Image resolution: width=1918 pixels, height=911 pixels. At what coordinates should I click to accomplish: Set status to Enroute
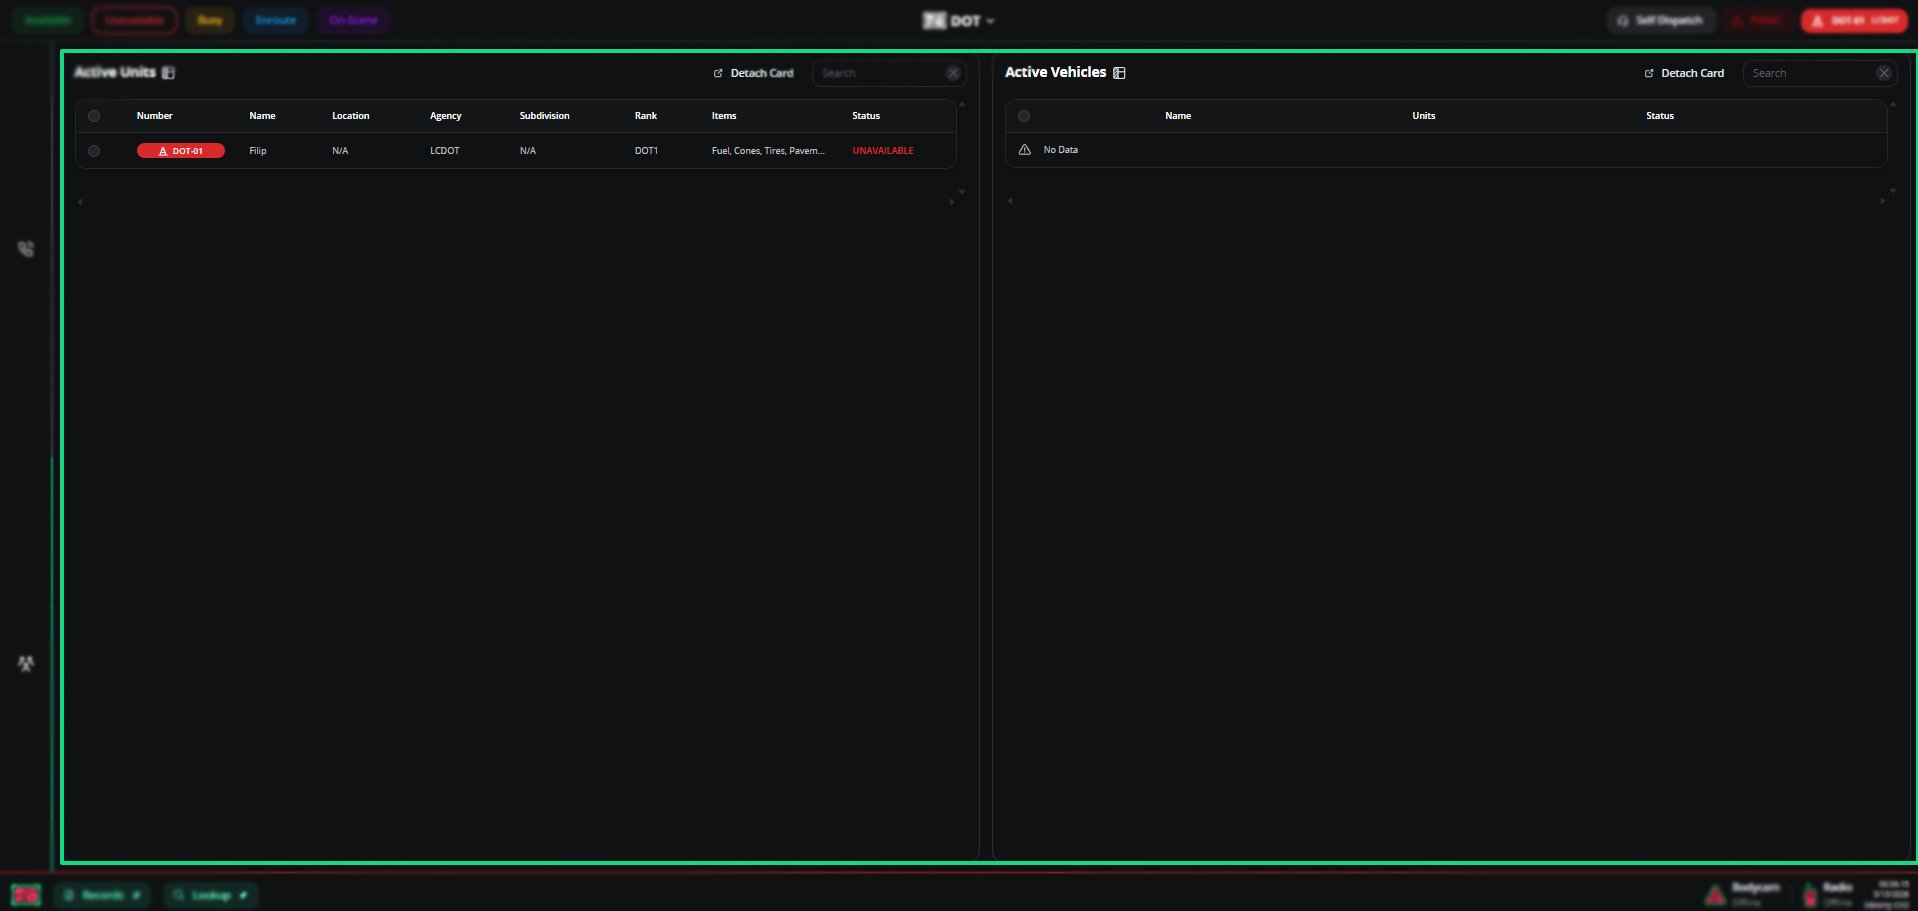pyautogui.click(x=276, y=20)
